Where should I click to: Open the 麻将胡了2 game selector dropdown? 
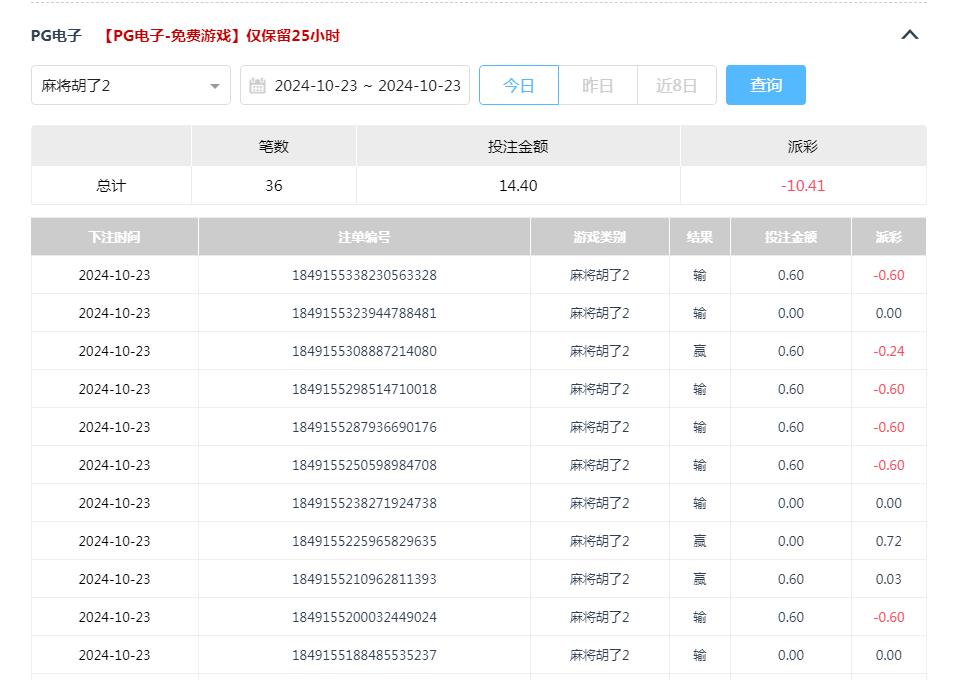pos(120,85)
